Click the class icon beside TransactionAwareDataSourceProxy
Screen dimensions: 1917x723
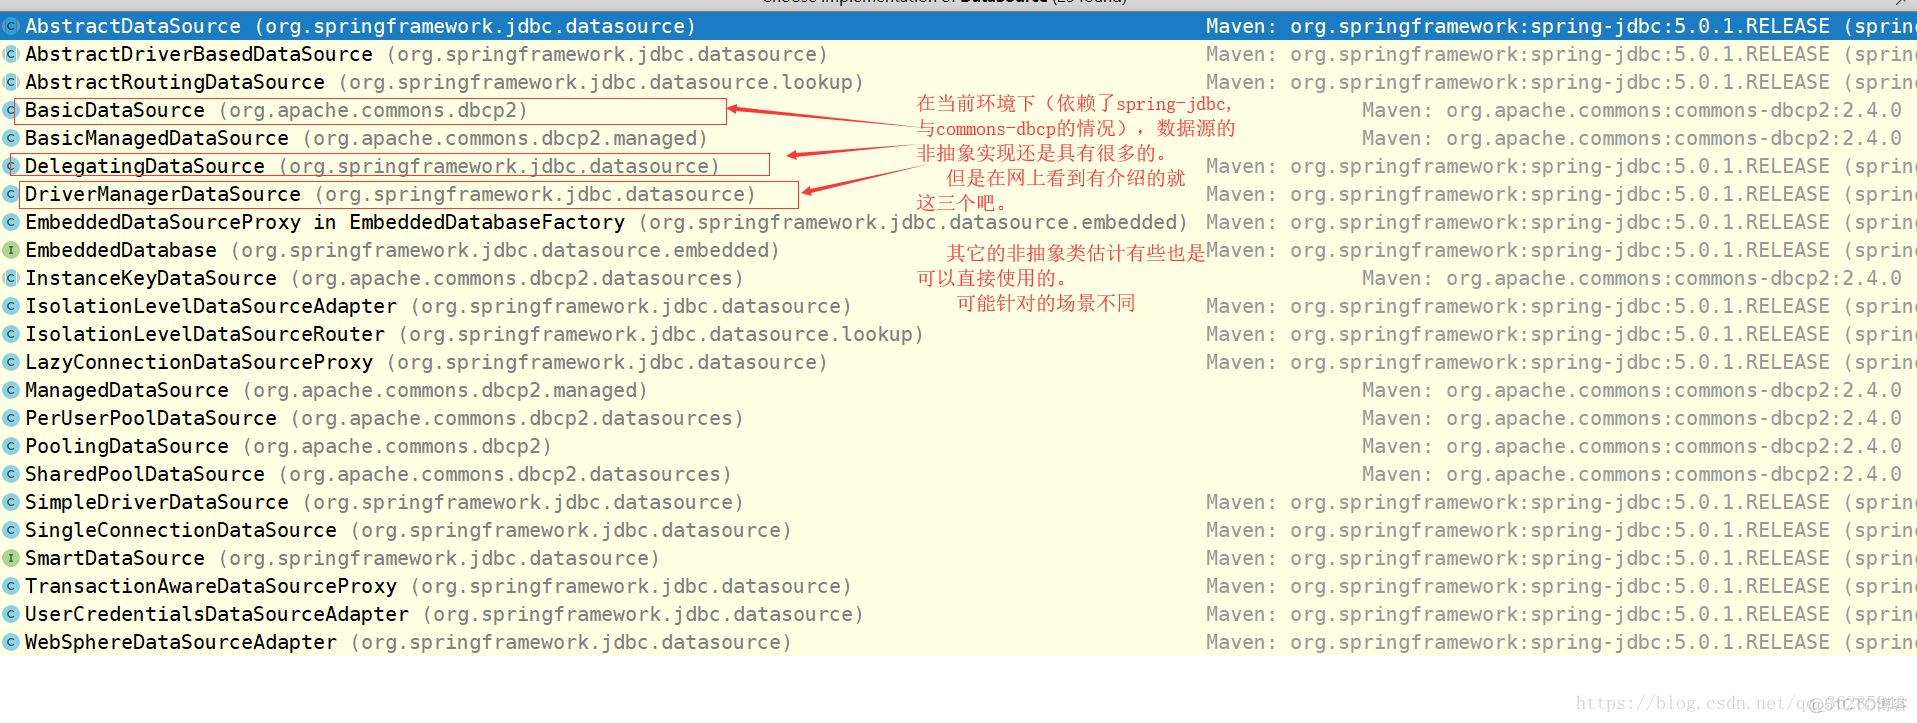point(10,586)
